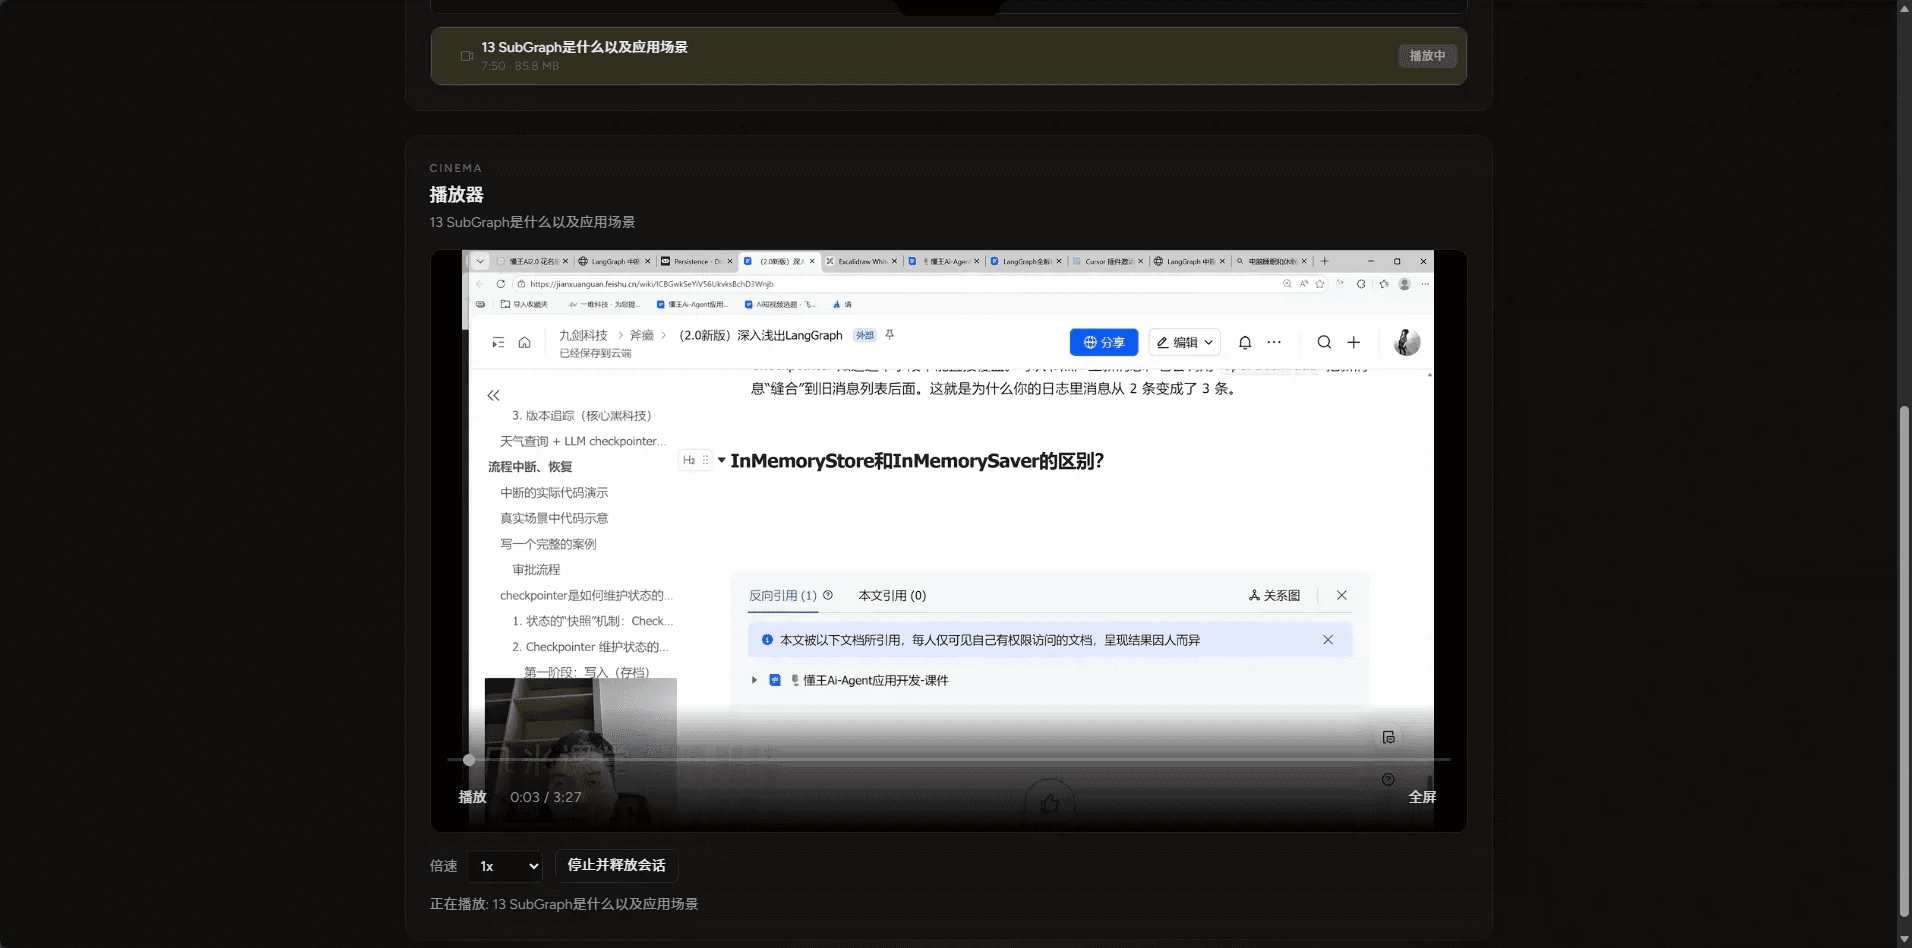Click the 斧癫 breadcrumb link
The image size is (1912, 948).
coord(641,335)
